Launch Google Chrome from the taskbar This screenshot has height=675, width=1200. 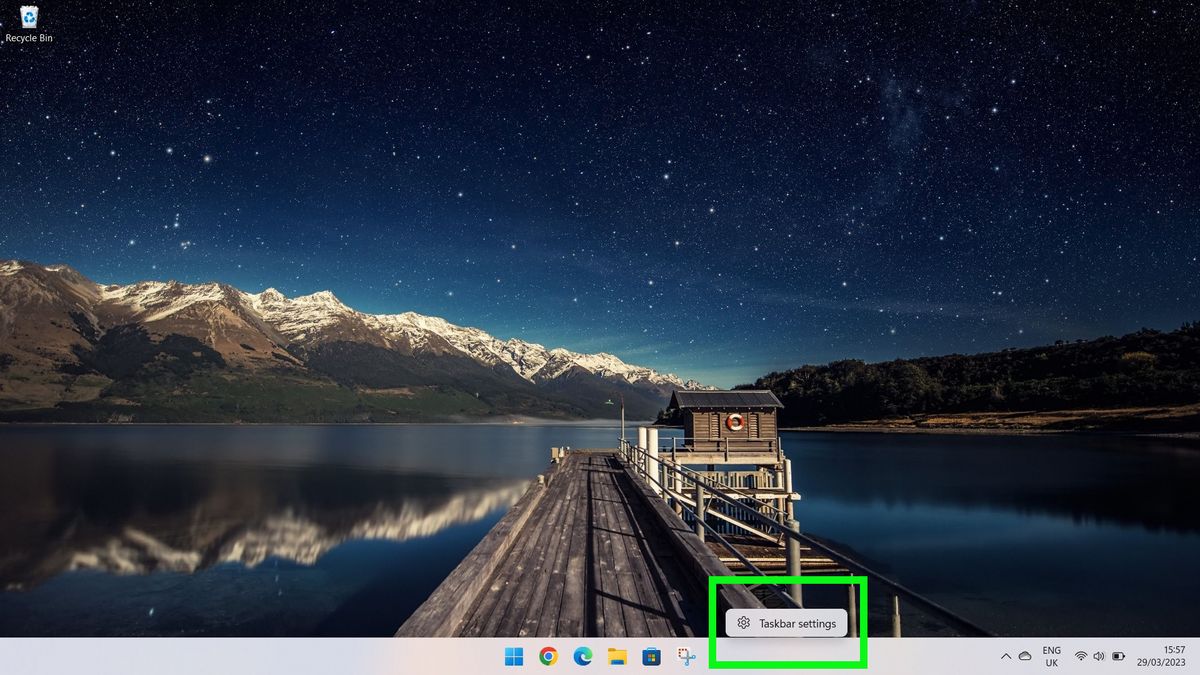point(548,657)
